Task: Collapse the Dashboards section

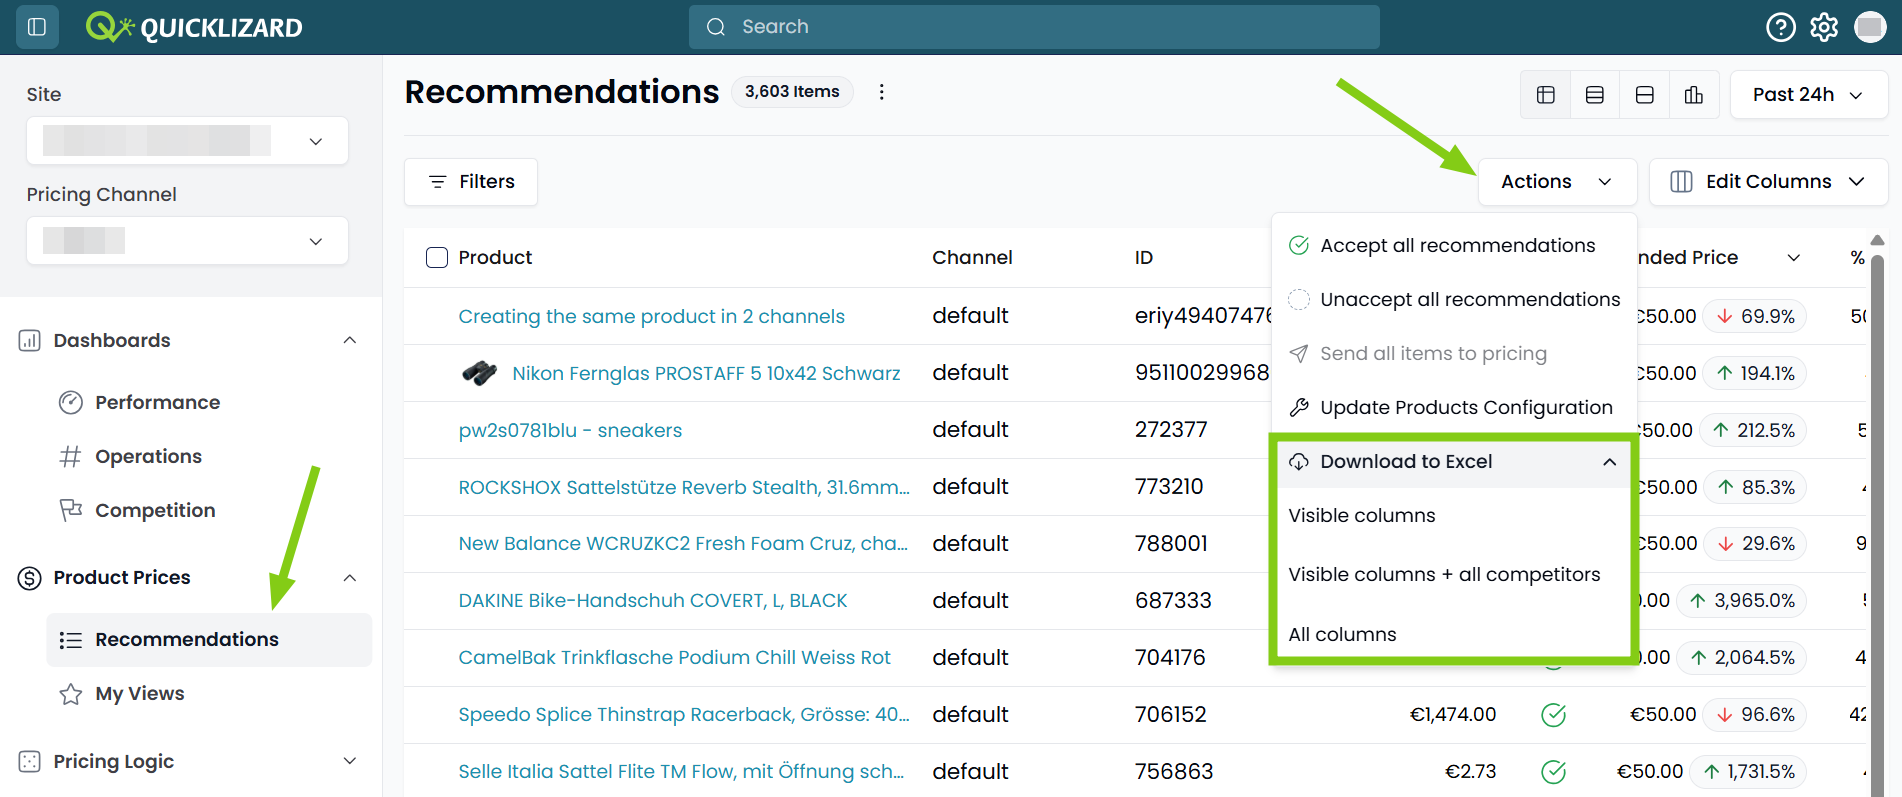Action: coord(350,340)
